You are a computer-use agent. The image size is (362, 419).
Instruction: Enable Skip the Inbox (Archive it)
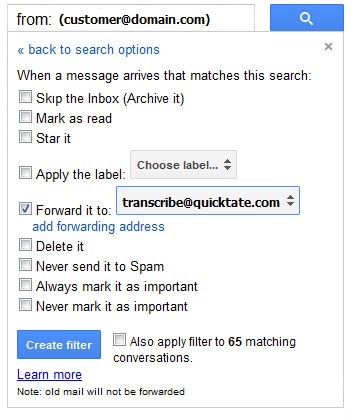[25, 97]
